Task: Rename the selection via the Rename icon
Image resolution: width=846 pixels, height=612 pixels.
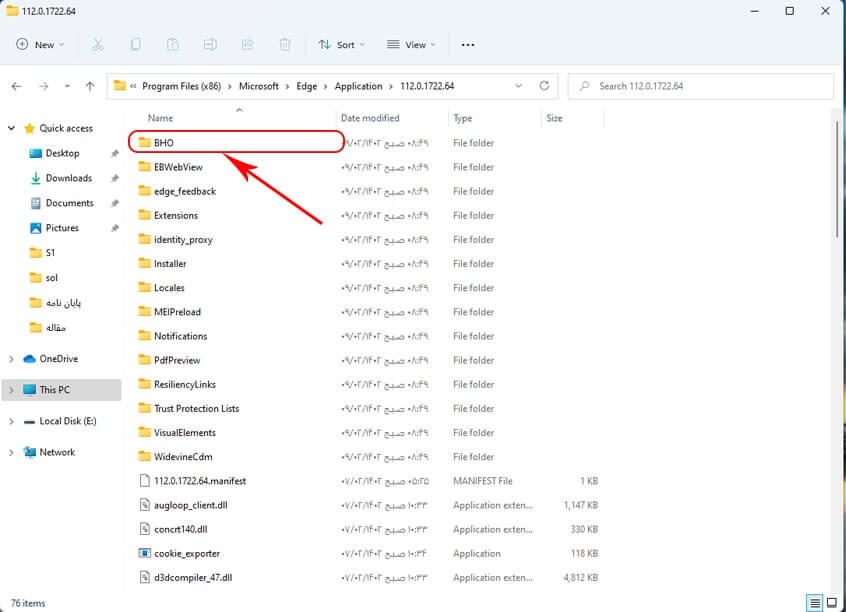Action: tap(210, 44)
